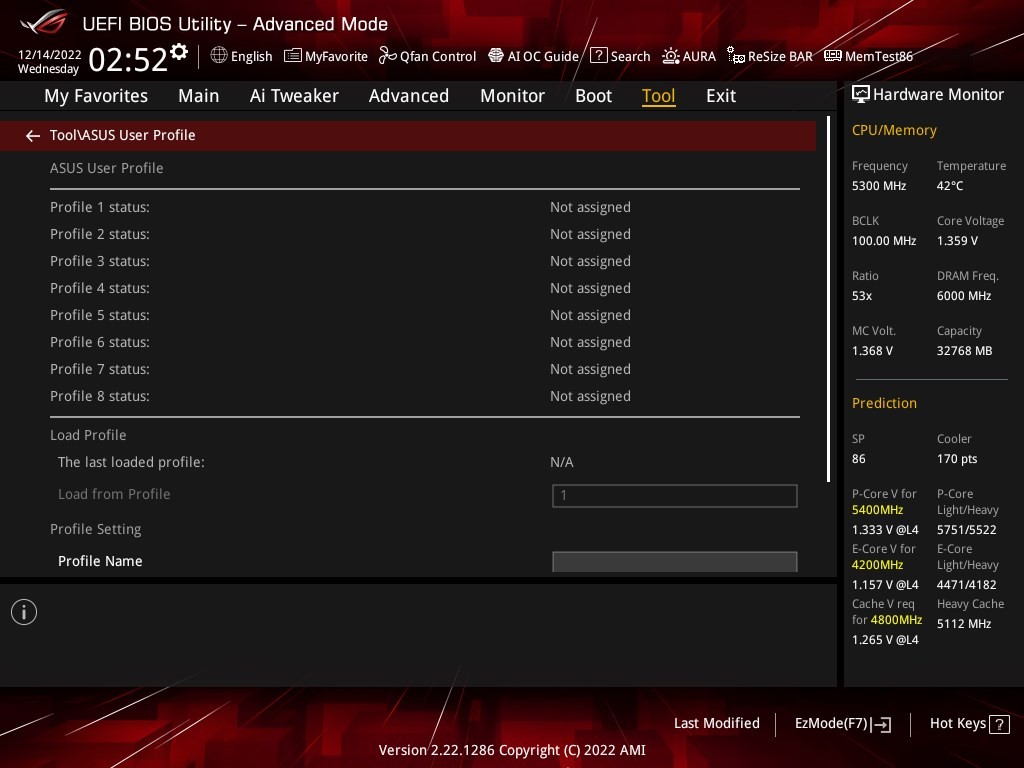This screenshot has width=1024, height=768.
Task: Click the AI OC Guide label
Action: tap(543, 56)
